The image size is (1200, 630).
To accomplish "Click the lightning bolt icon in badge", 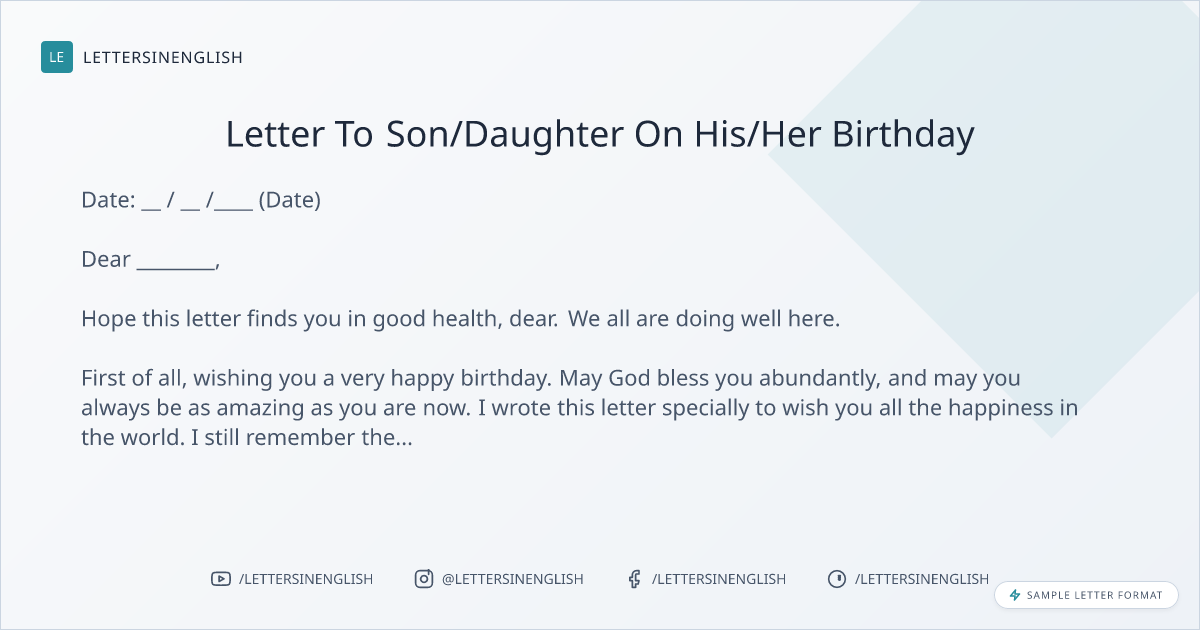I will [x=1015, y=595].
